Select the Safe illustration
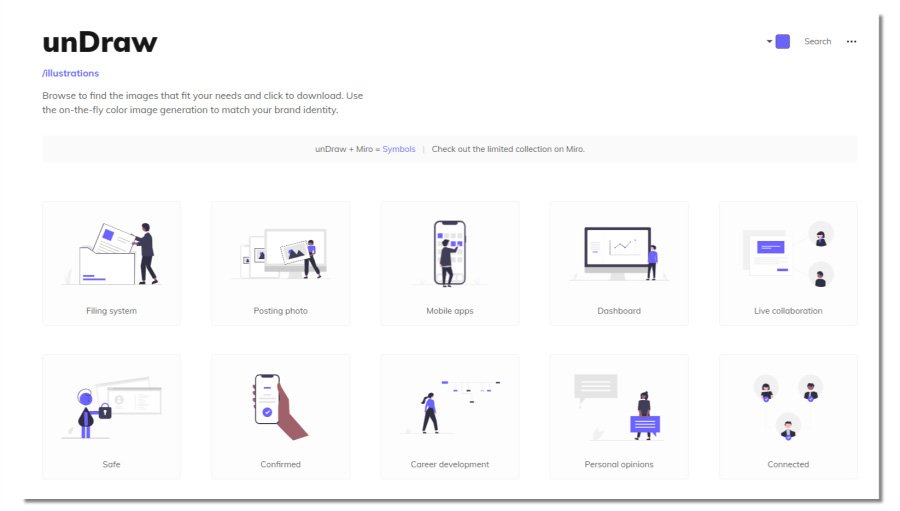The height and width of the screenshot is (511, 900). tap(111, 417)
